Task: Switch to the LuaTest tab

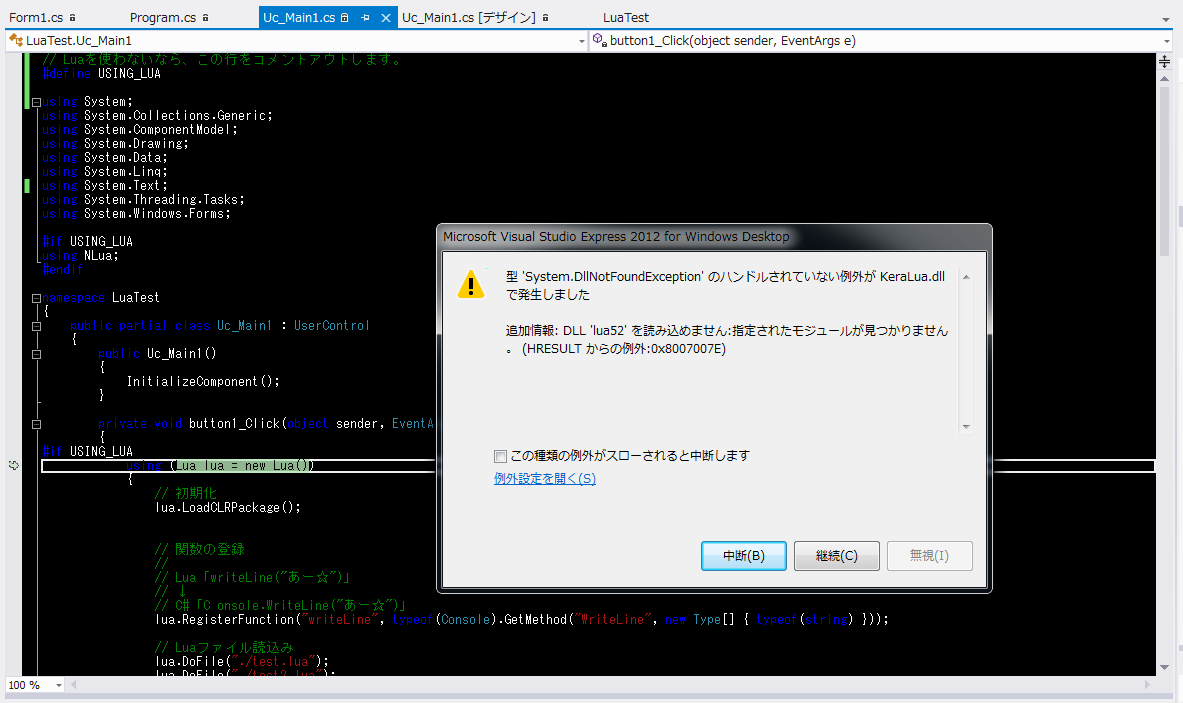Action: click(625, 17)
